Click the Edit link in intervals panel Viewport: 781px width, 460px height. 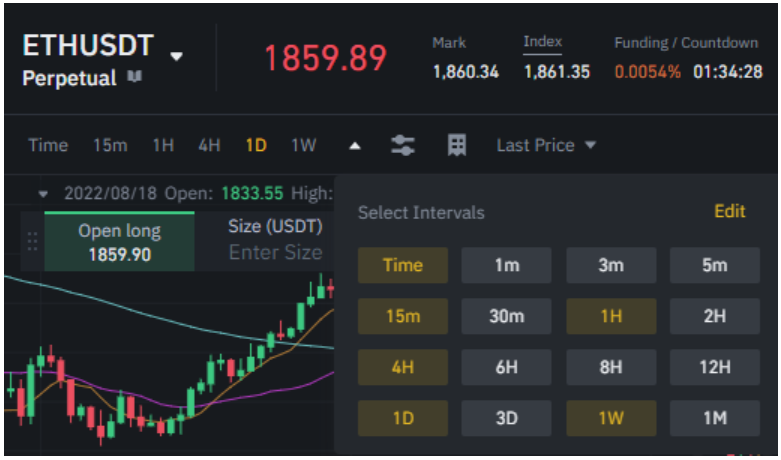[729, 211]
